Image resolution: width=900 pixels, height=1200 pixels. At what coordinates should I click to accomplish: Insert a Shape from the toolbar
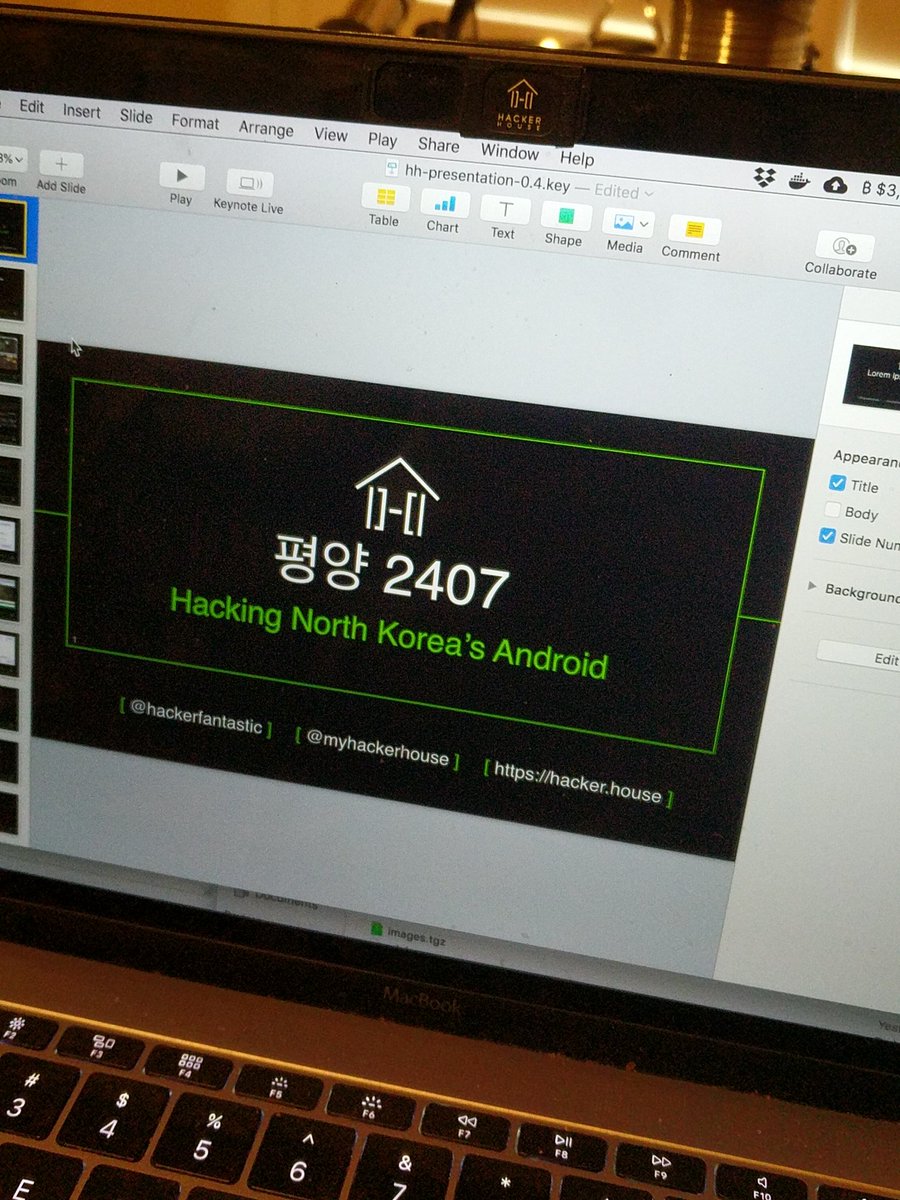pyautogui.click(x=565, y=215)
